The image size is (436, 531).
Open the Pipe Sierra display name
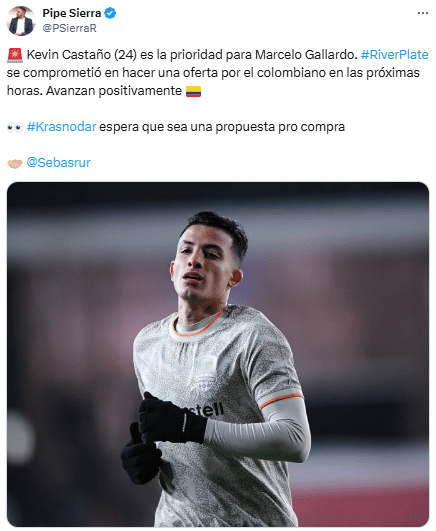72,13
